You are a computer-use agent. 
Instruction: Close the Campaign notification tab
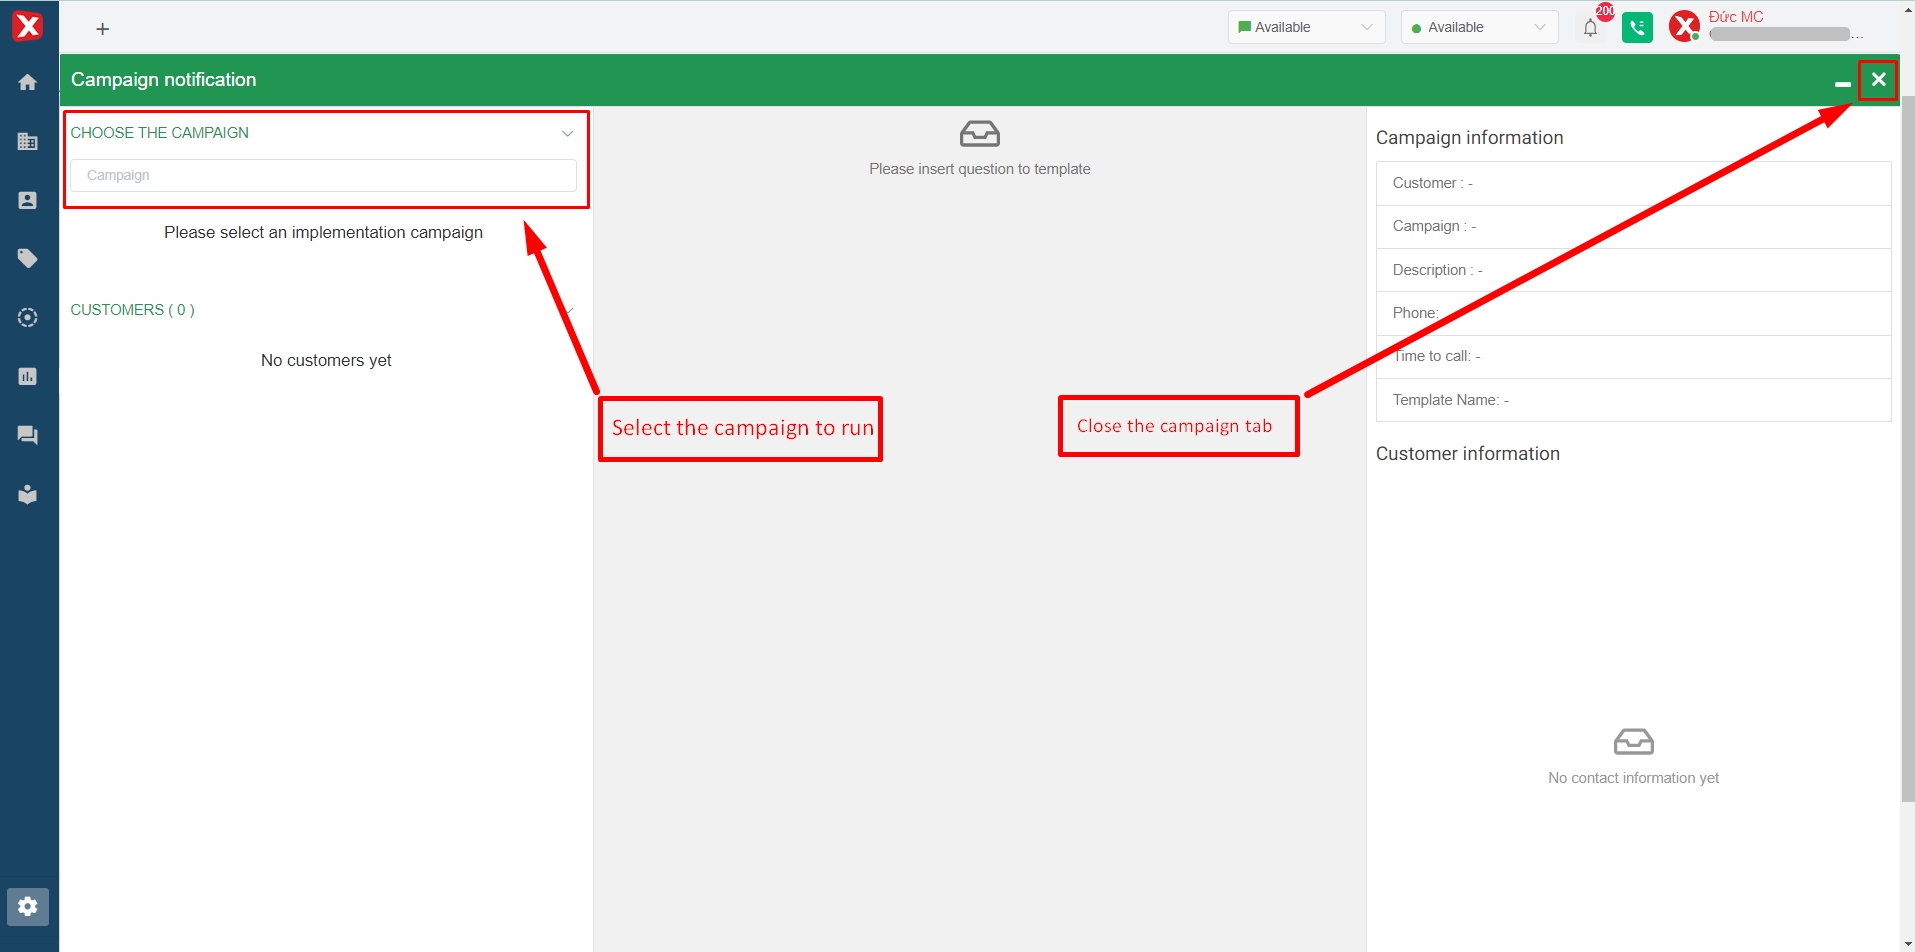click(x=1878, y=80)
